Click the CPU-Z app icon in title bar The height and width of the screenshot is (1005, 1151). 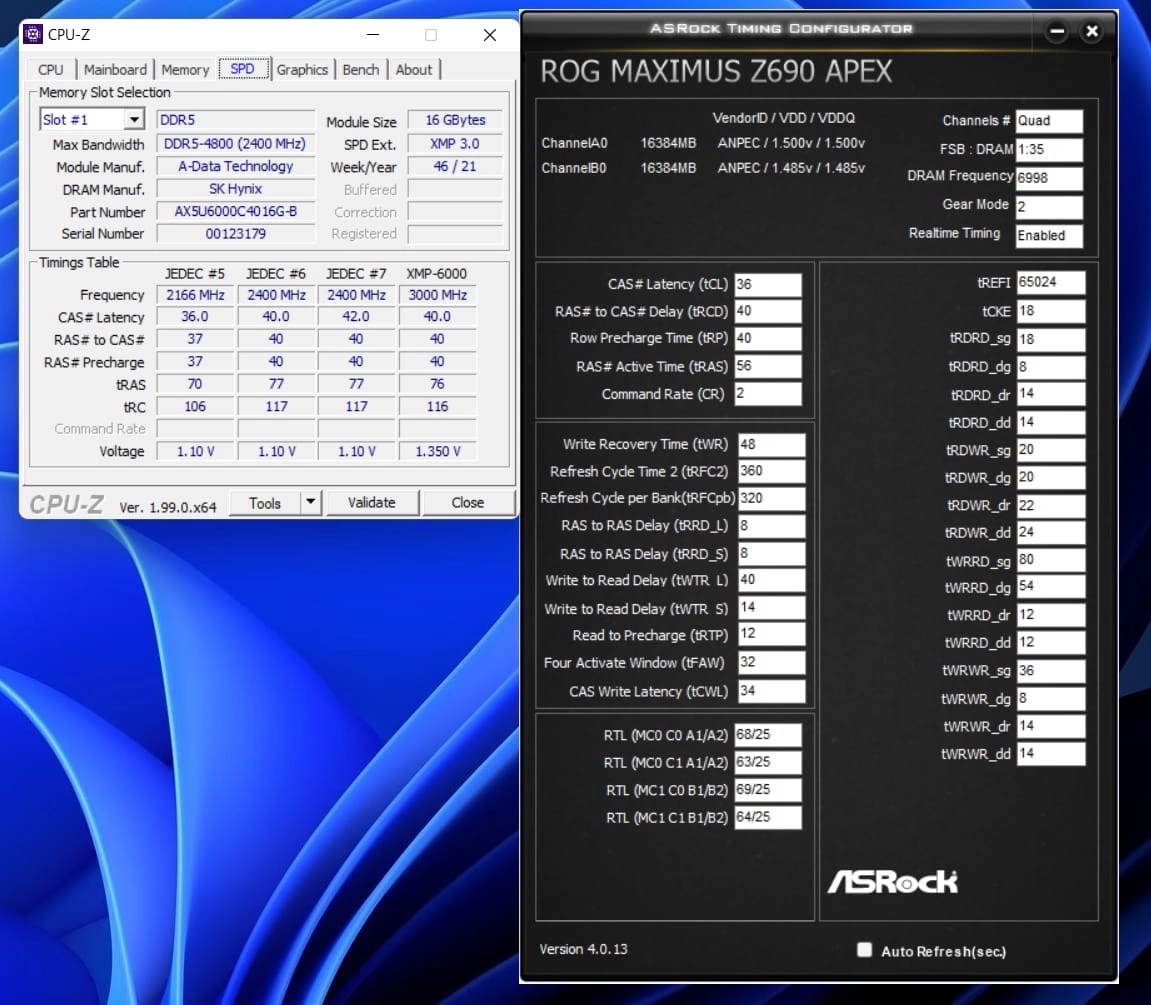33,35
